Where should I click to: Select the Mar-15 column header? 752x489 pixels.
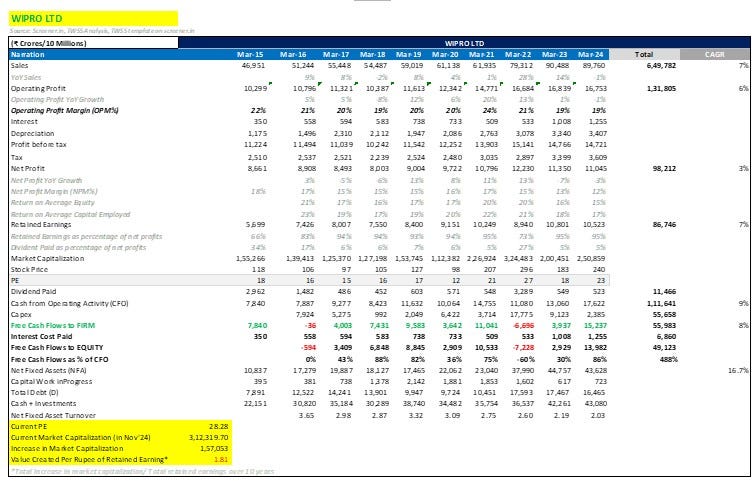coord(250,54)
